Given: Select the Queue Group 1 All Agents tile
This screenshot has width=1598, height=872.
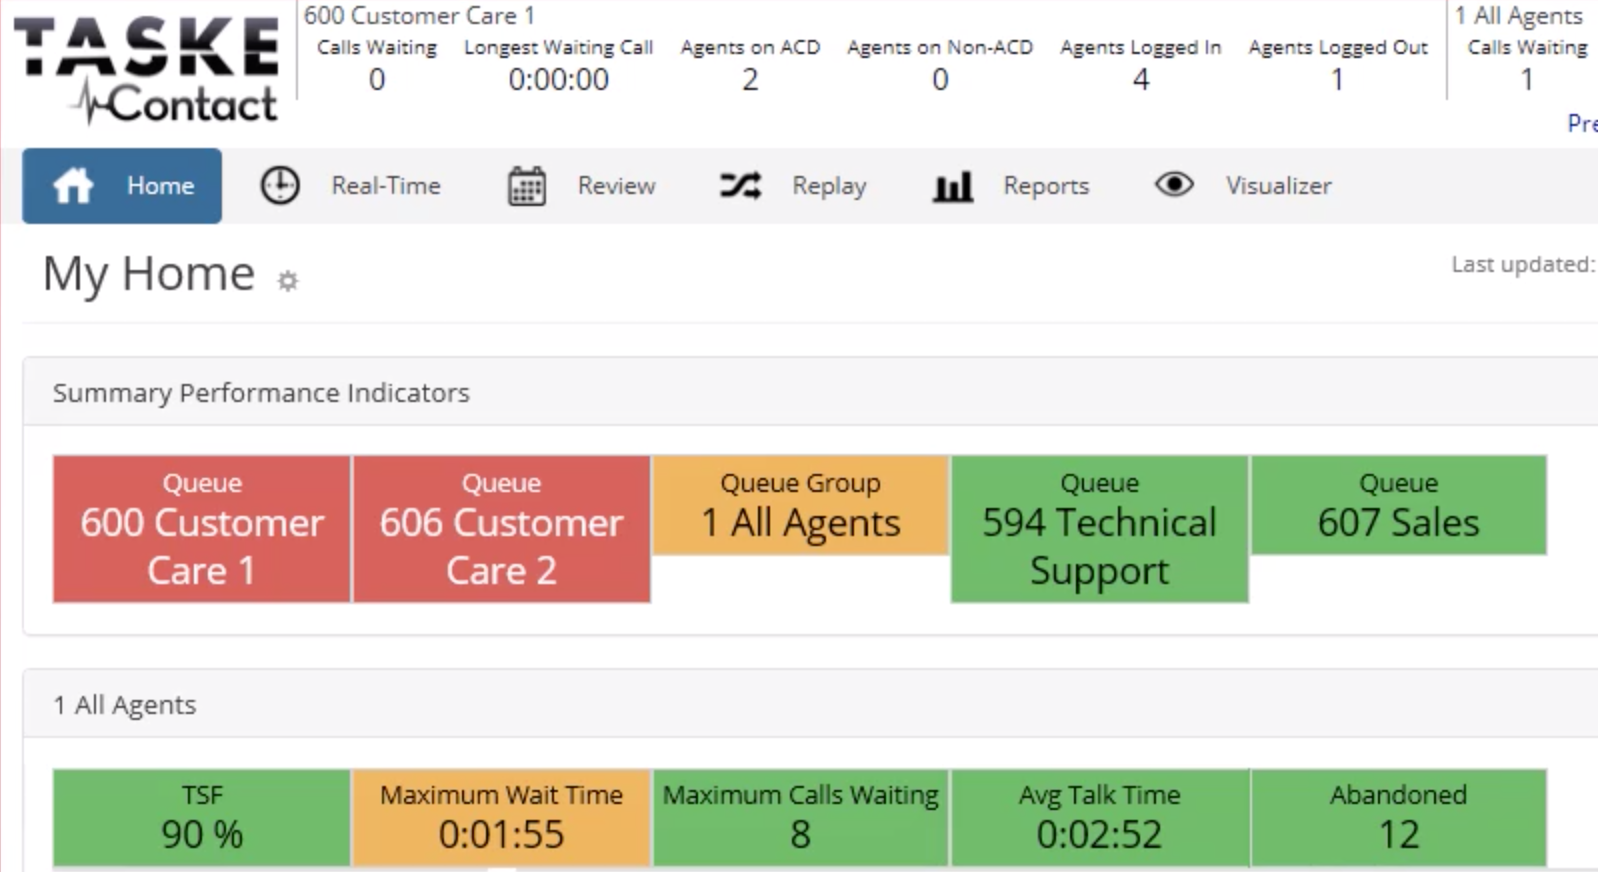Looking at the screenshot, I should [x=800, y=505].
